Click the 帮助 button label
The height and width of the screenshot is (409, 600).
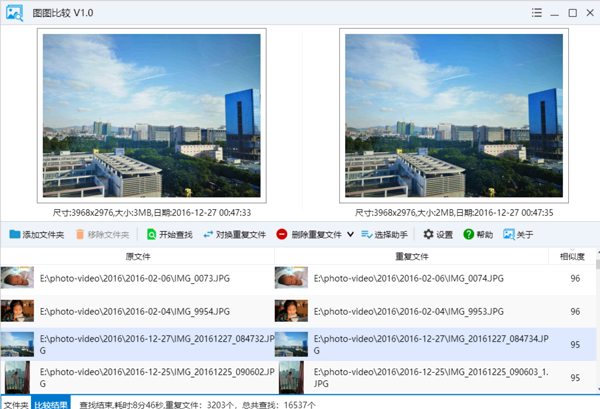click(484, 235)
